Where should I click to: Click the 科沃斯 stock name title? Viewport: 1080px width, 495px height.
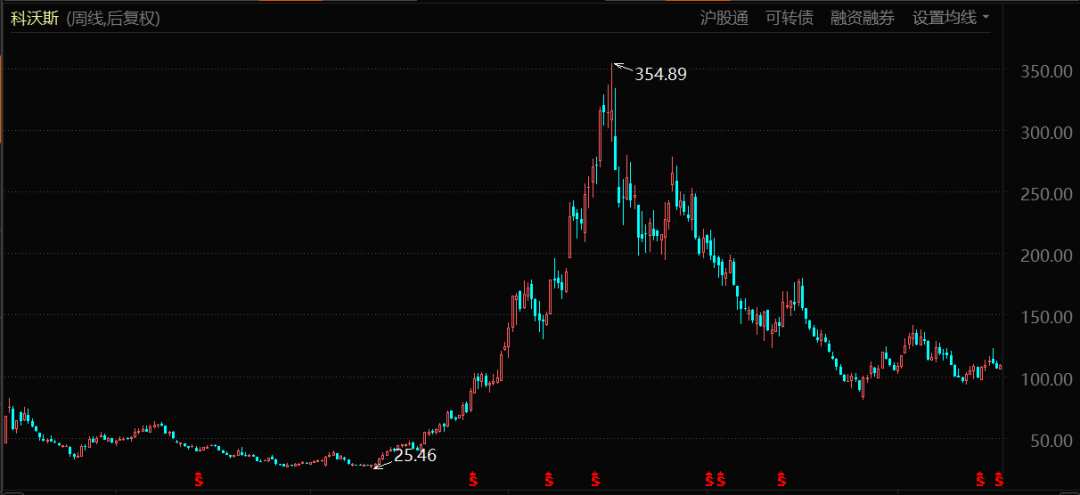click(34, 18)
